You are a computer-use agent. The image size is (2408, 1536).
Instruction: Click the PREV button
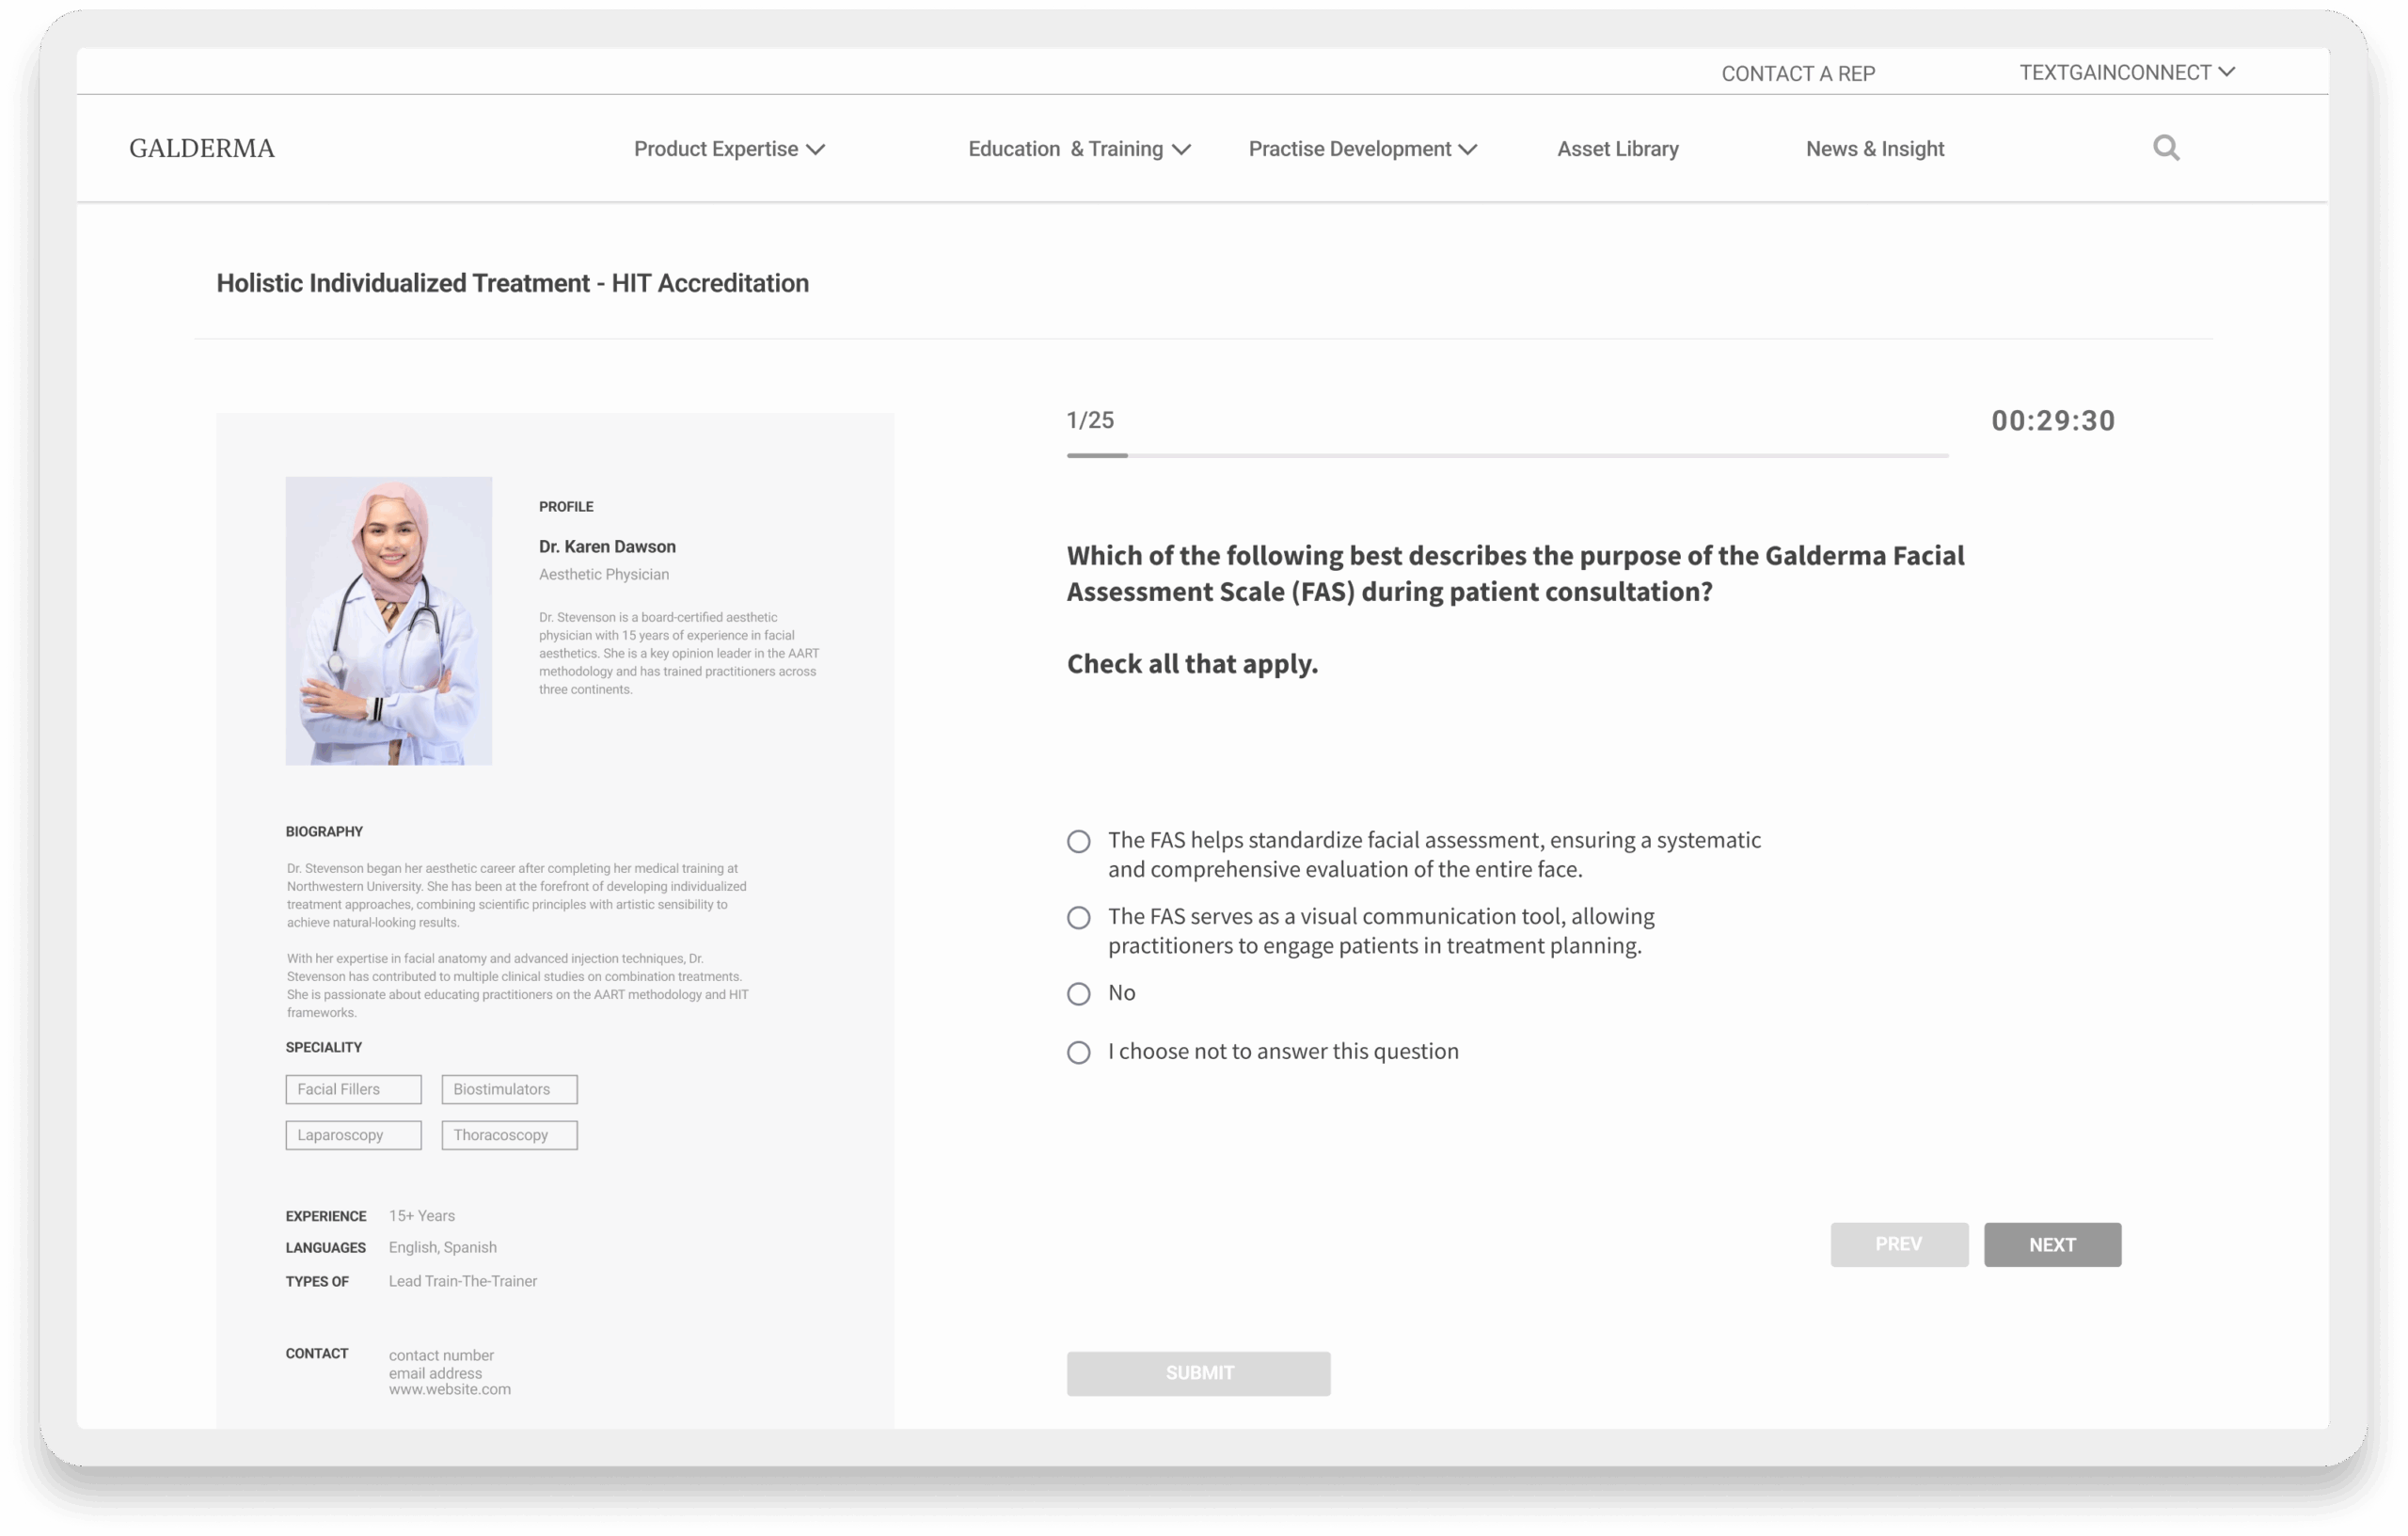pyautogui.click(x=1899, y=1245)
